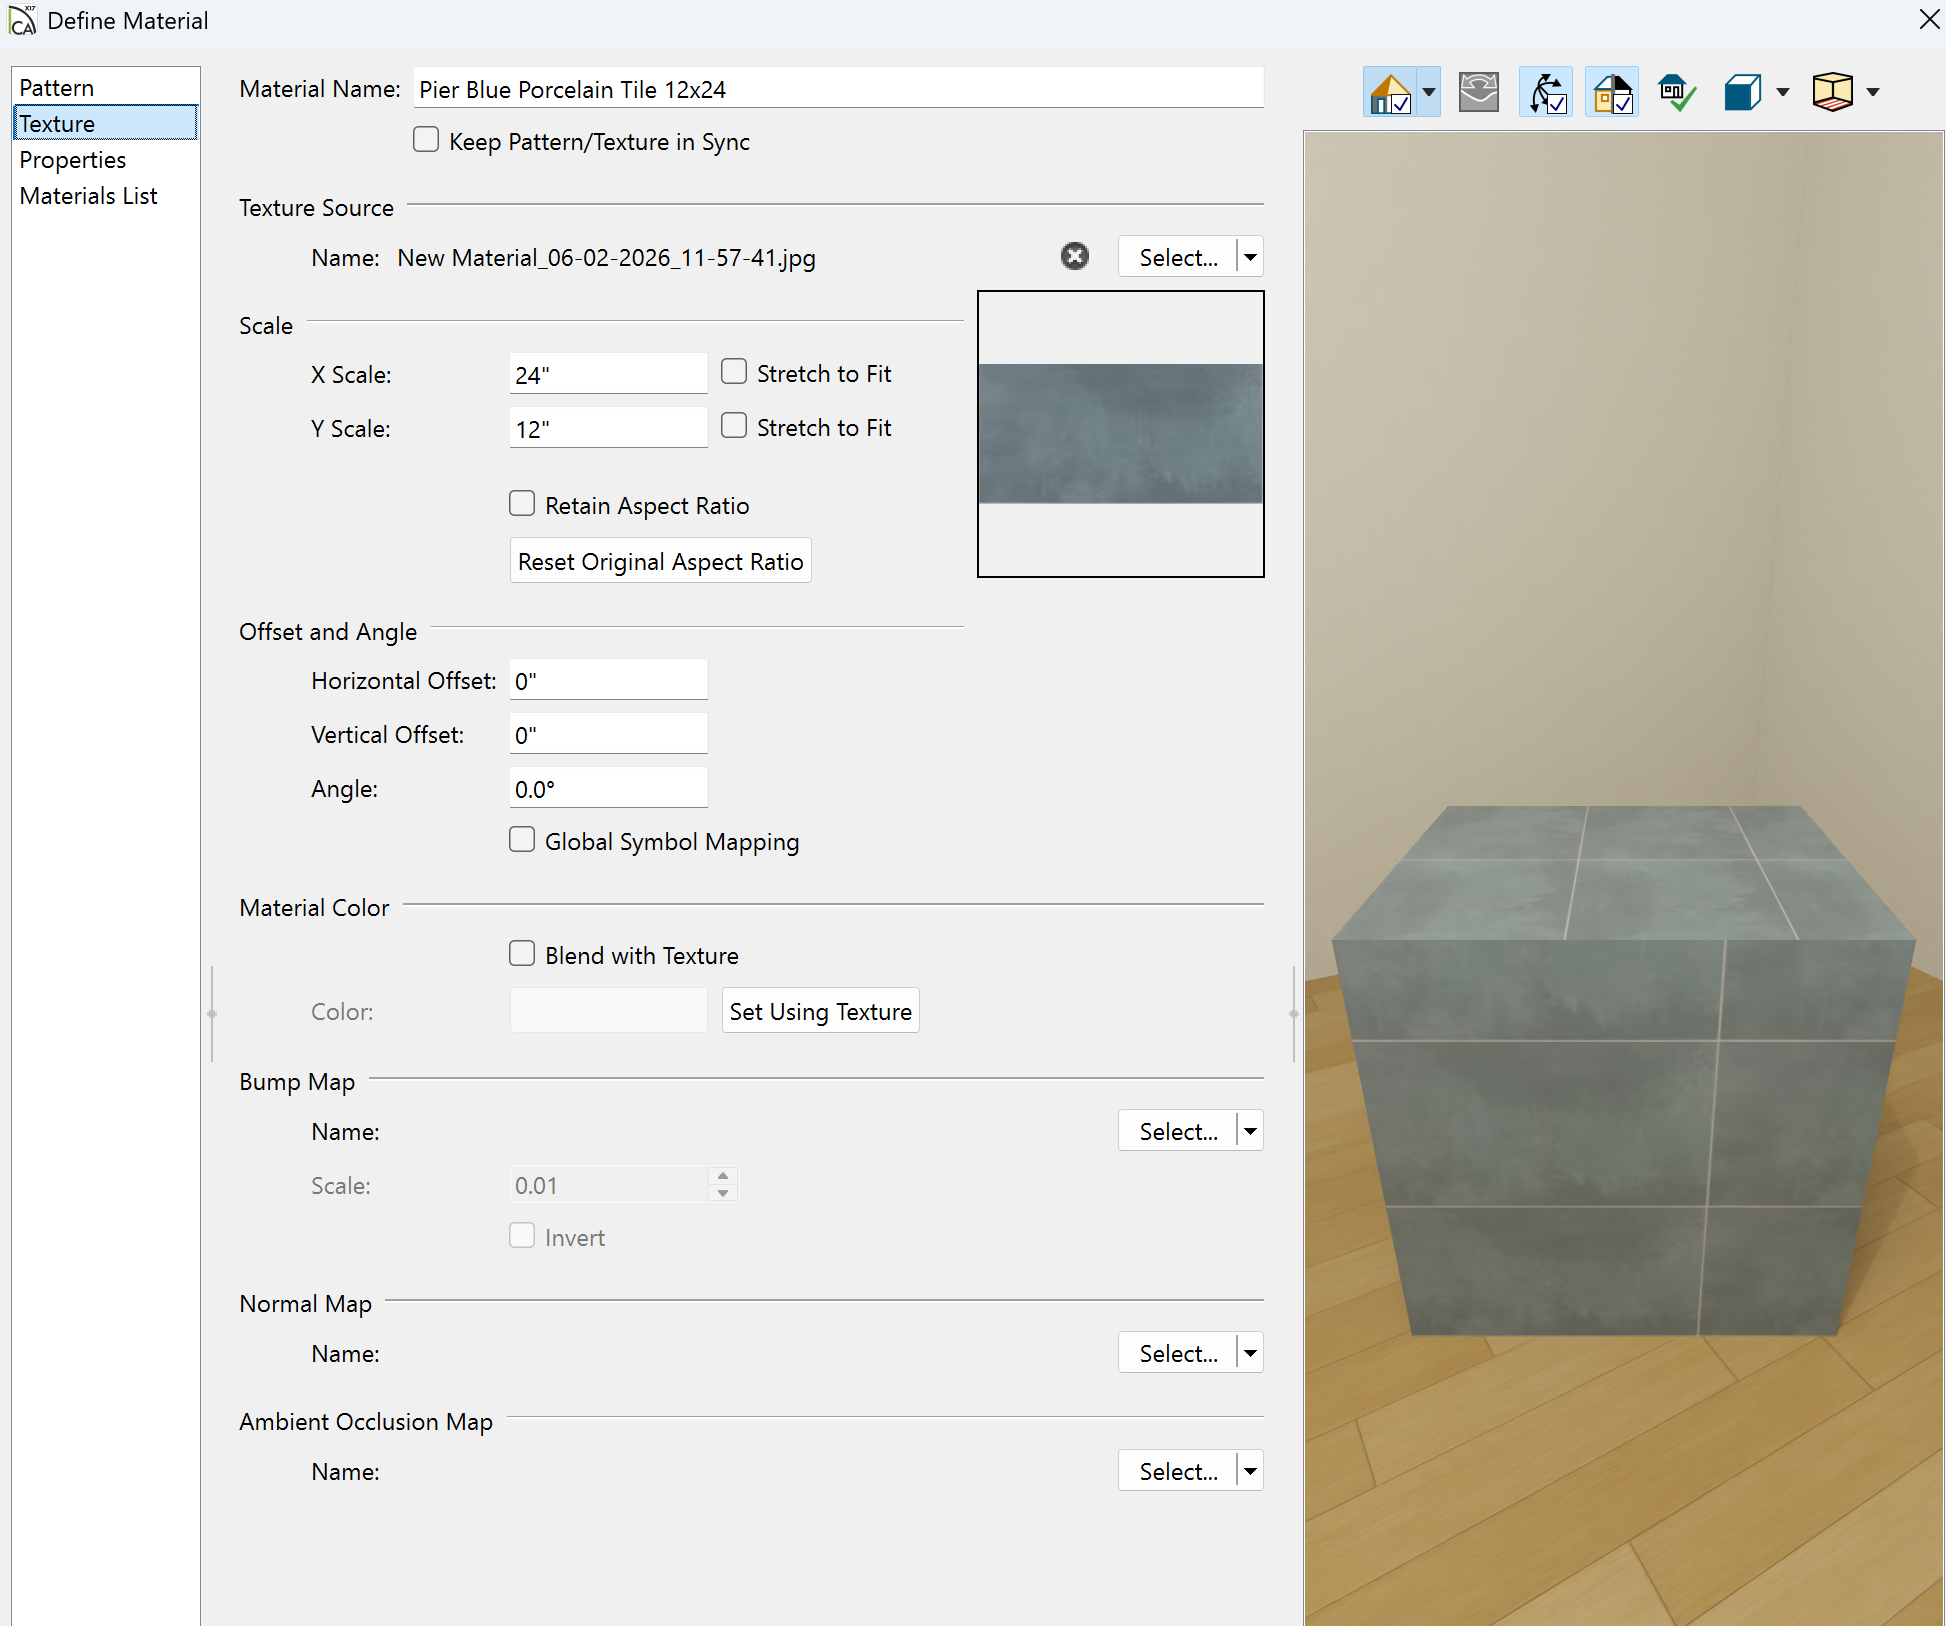
Task: Toggle the half-colored house icon with checkmark
Action: [1612, 93]
